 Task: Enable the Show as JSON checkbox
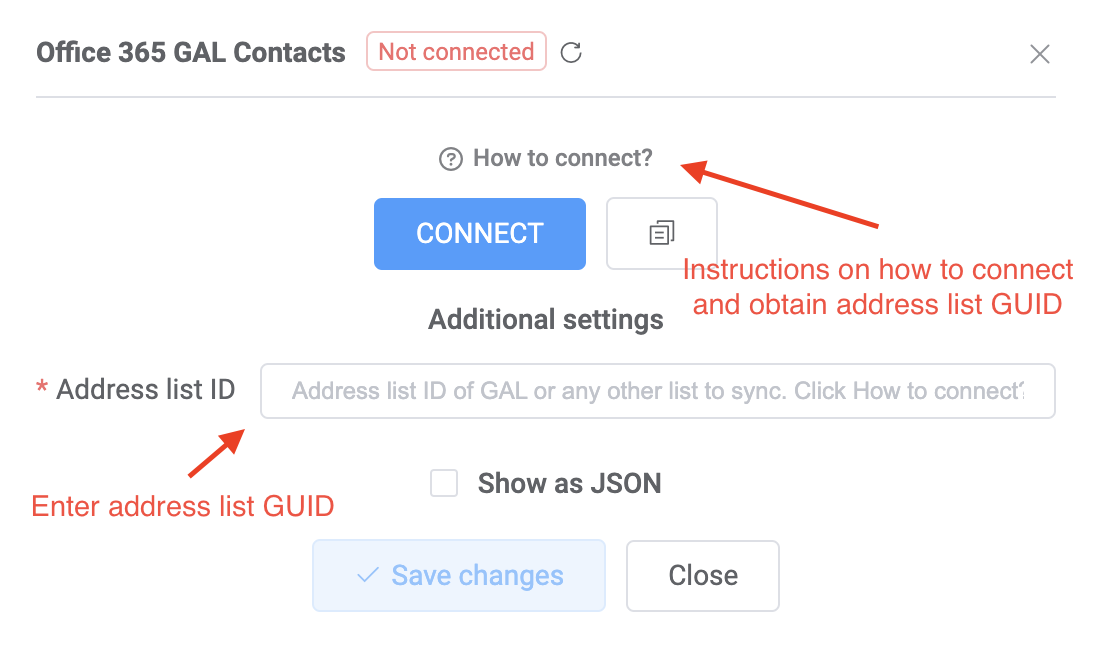click(x=444, y=482)
